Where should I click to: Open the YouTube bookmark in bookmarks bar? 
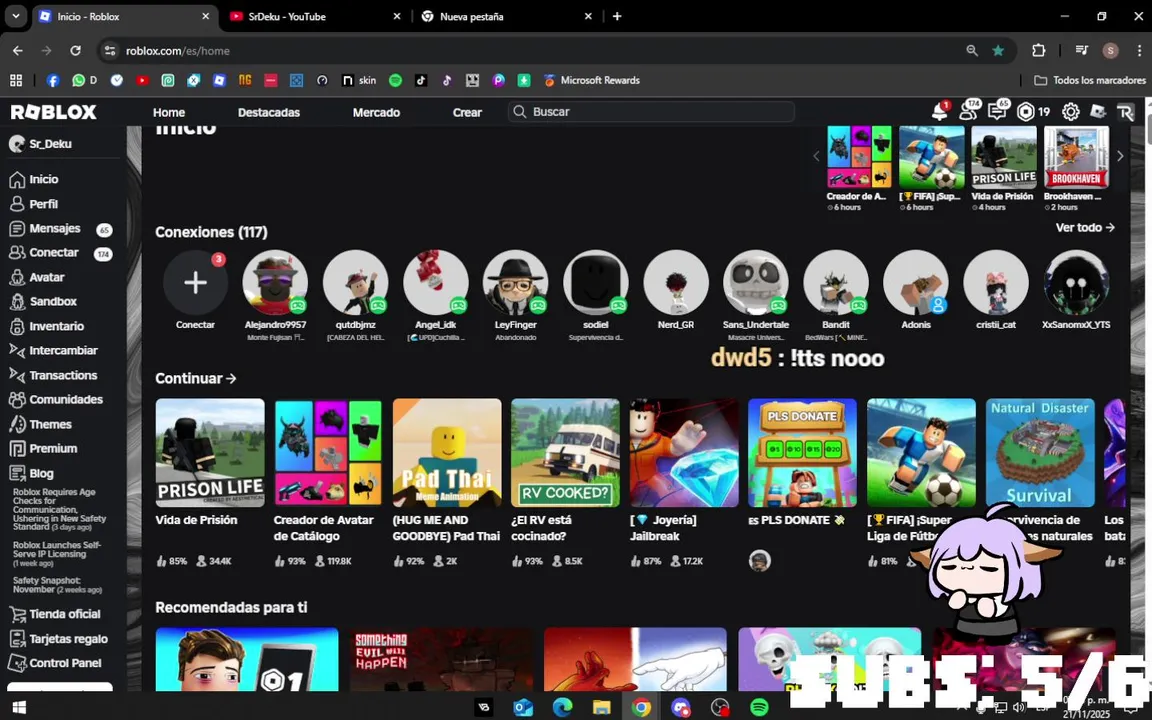(143, 80)
